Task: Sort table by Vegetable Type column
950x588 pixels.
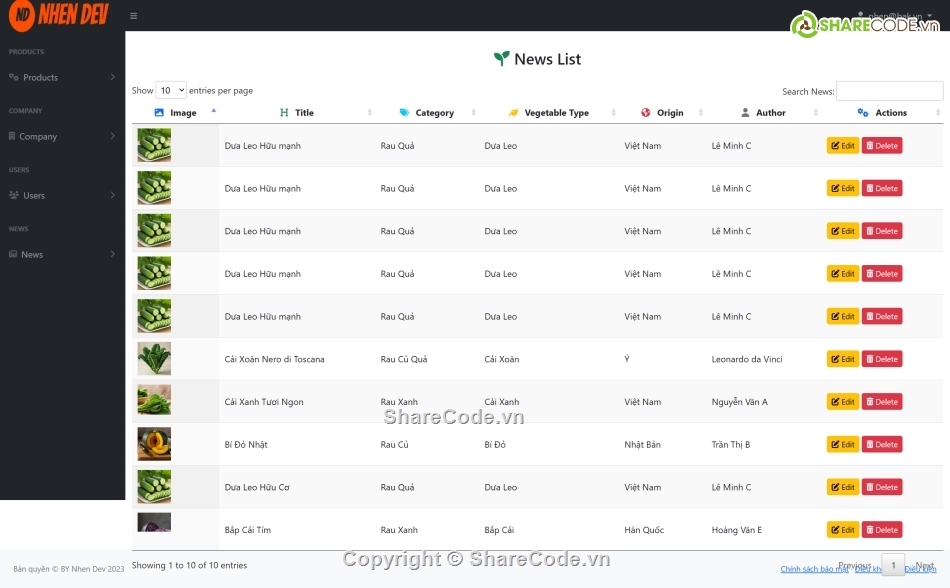Action: pyautogui.click(x=549, y=113)
